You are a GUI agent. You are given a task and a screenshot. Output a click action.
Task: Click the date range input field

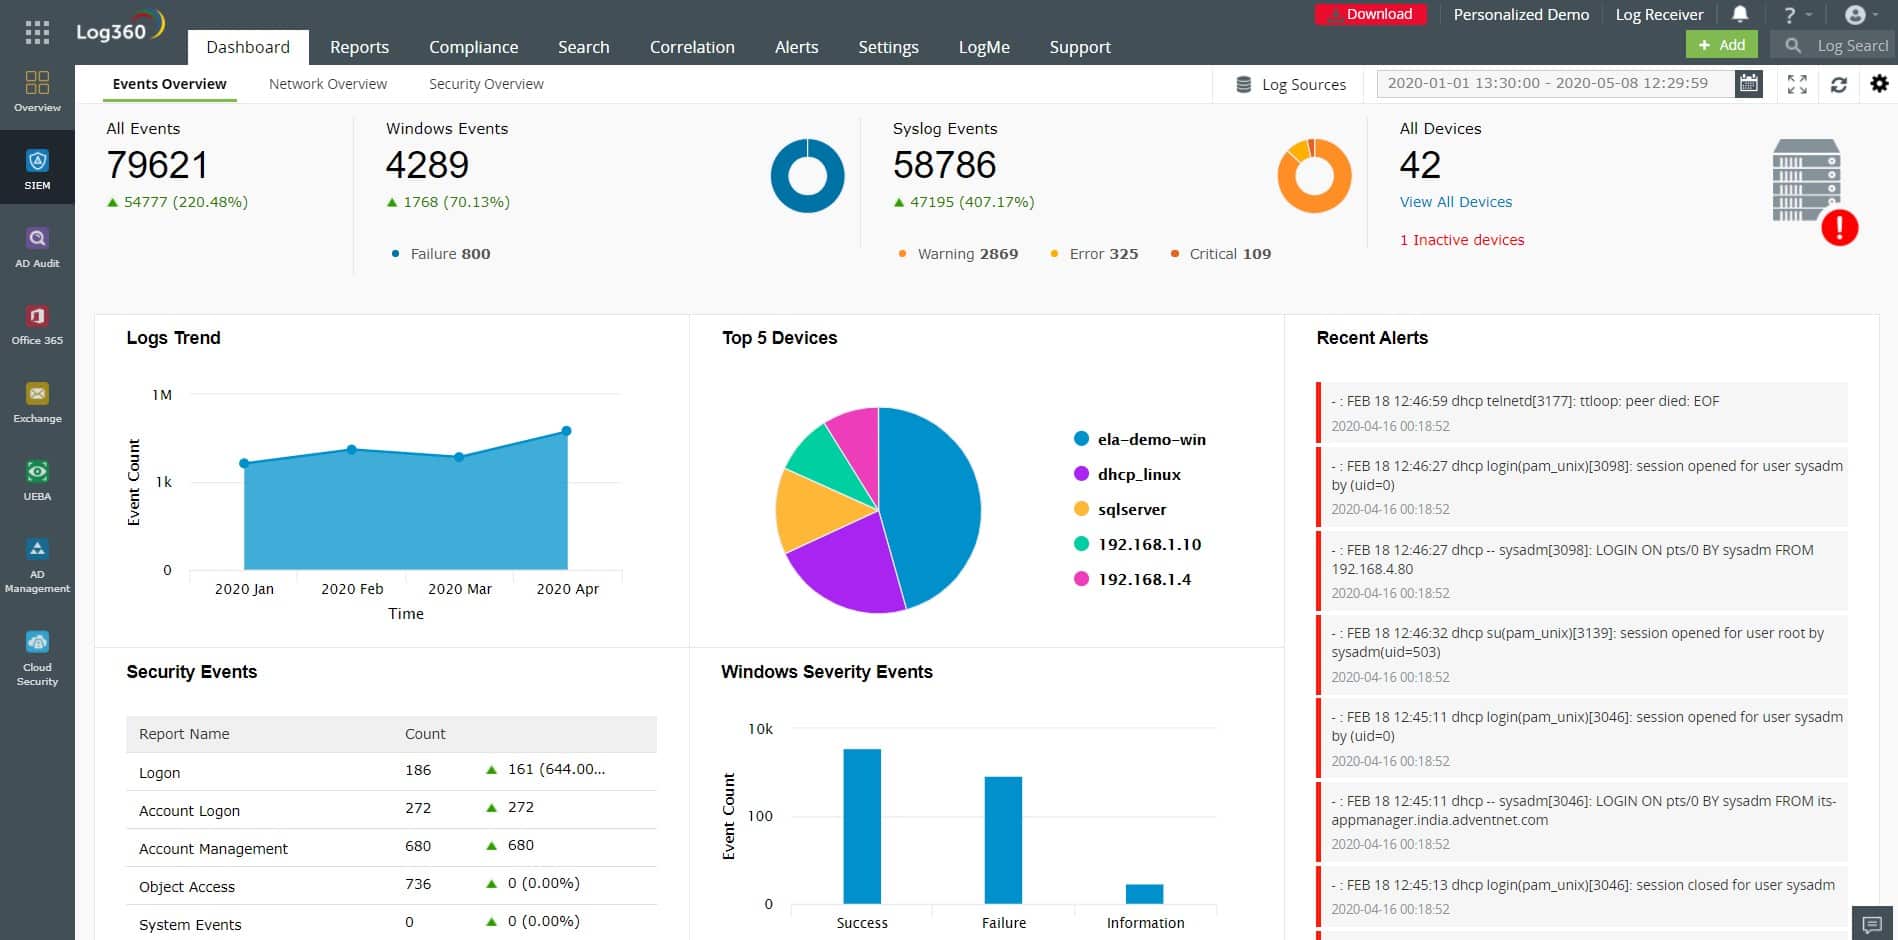pos(1555,83)
